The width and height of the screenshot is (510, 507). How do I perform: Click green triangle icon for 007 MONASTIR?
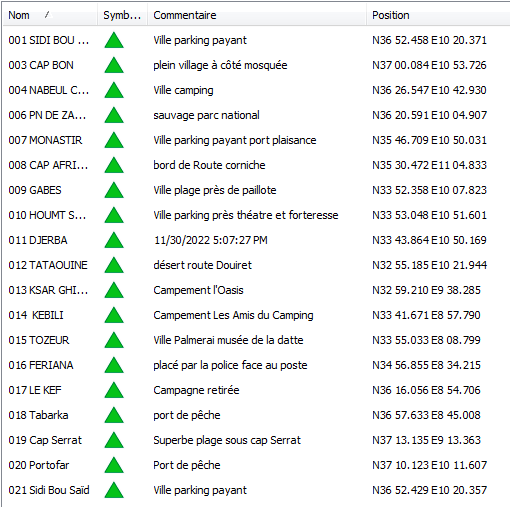click(114, 140)
